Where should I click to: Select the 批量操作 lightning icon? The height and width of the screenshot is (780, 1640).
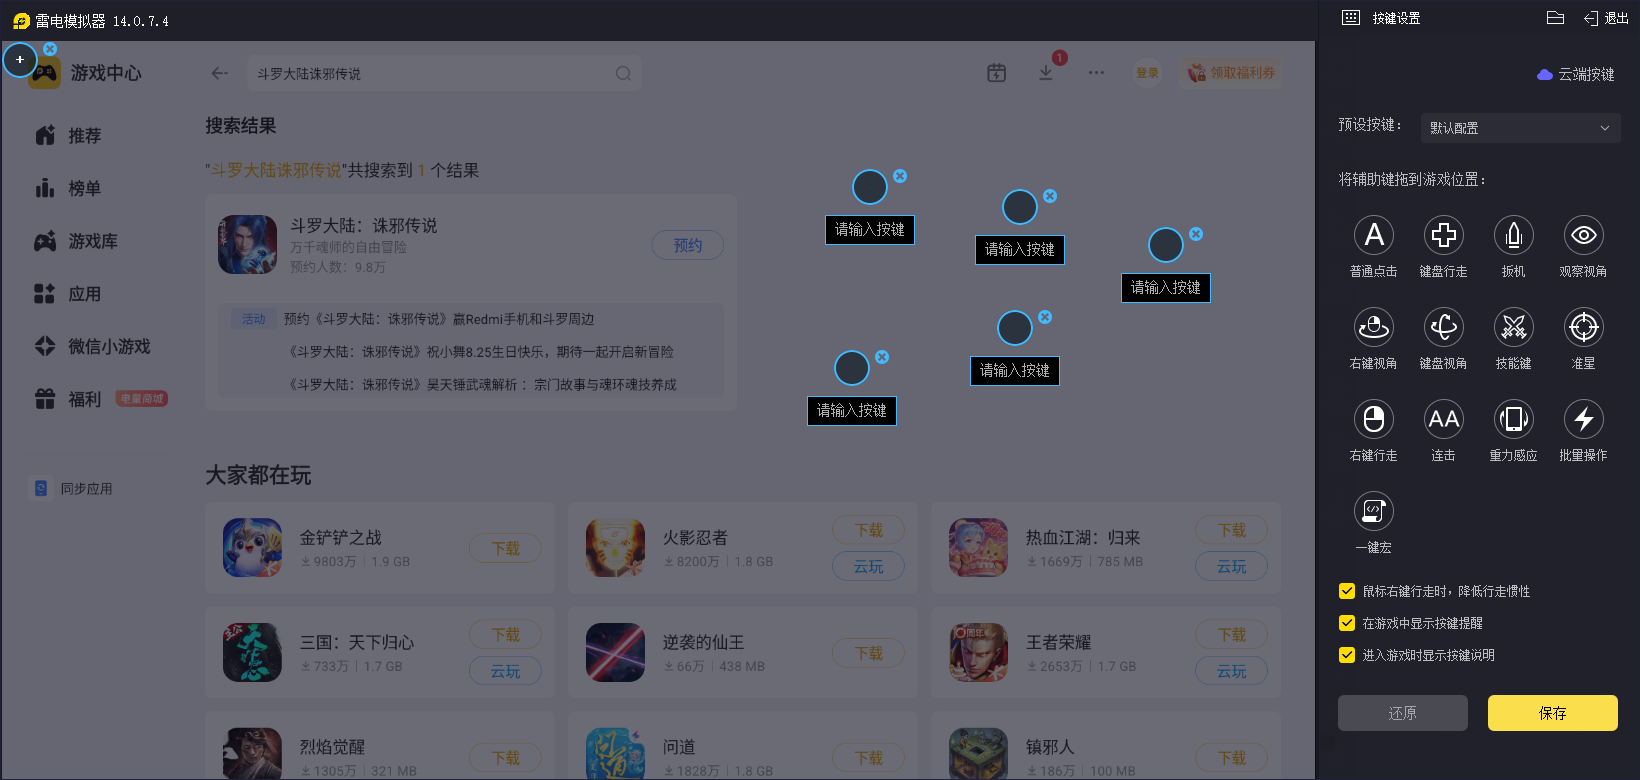(1584, 419)
